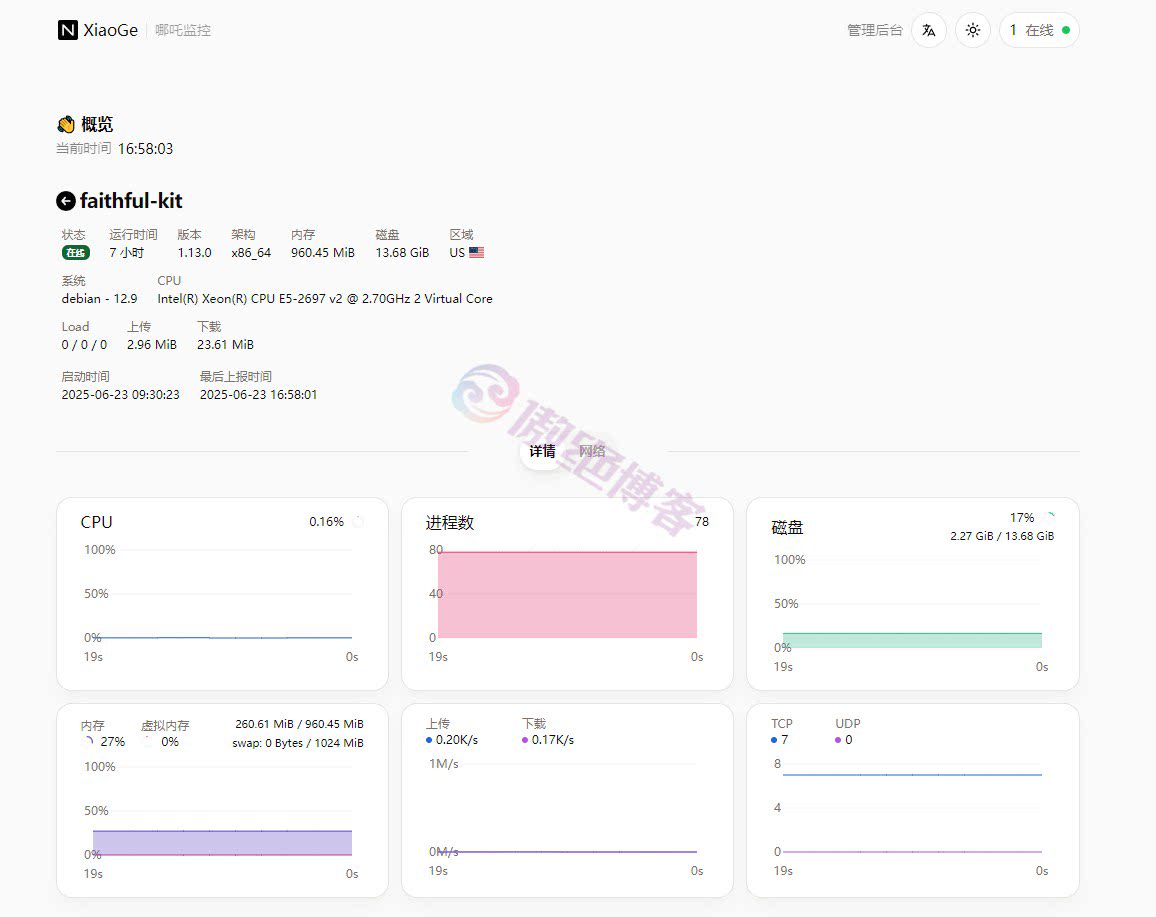Image resolution: width=1156 pixels, height=917 pixels.
Task: Click the Load value 0 / 0 / 0
Action: click(x=84, y=344)
